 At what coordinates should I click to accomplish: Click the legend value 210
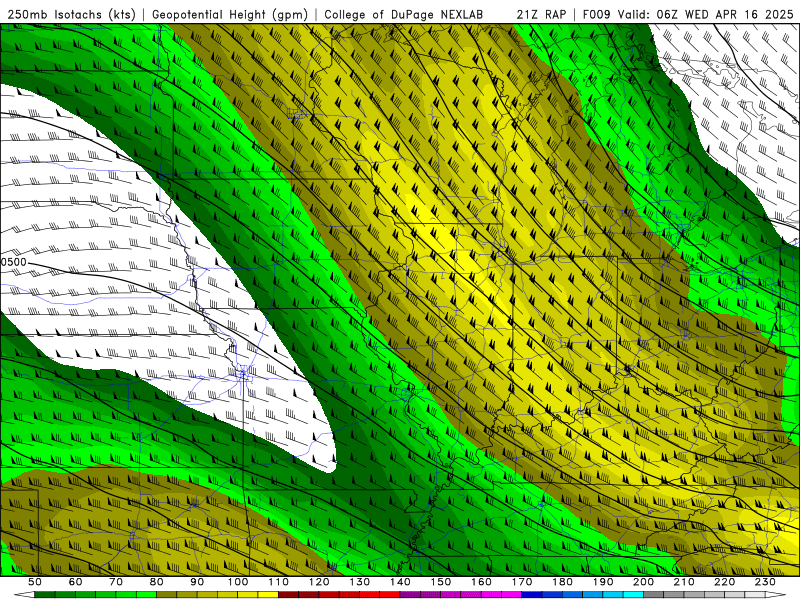[684, 582]
